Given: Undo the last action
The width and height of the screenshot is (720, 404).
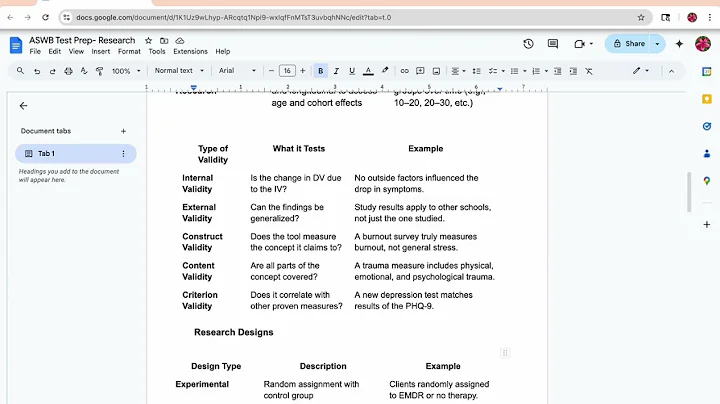Looking at the screenshot, I should 37,71.
